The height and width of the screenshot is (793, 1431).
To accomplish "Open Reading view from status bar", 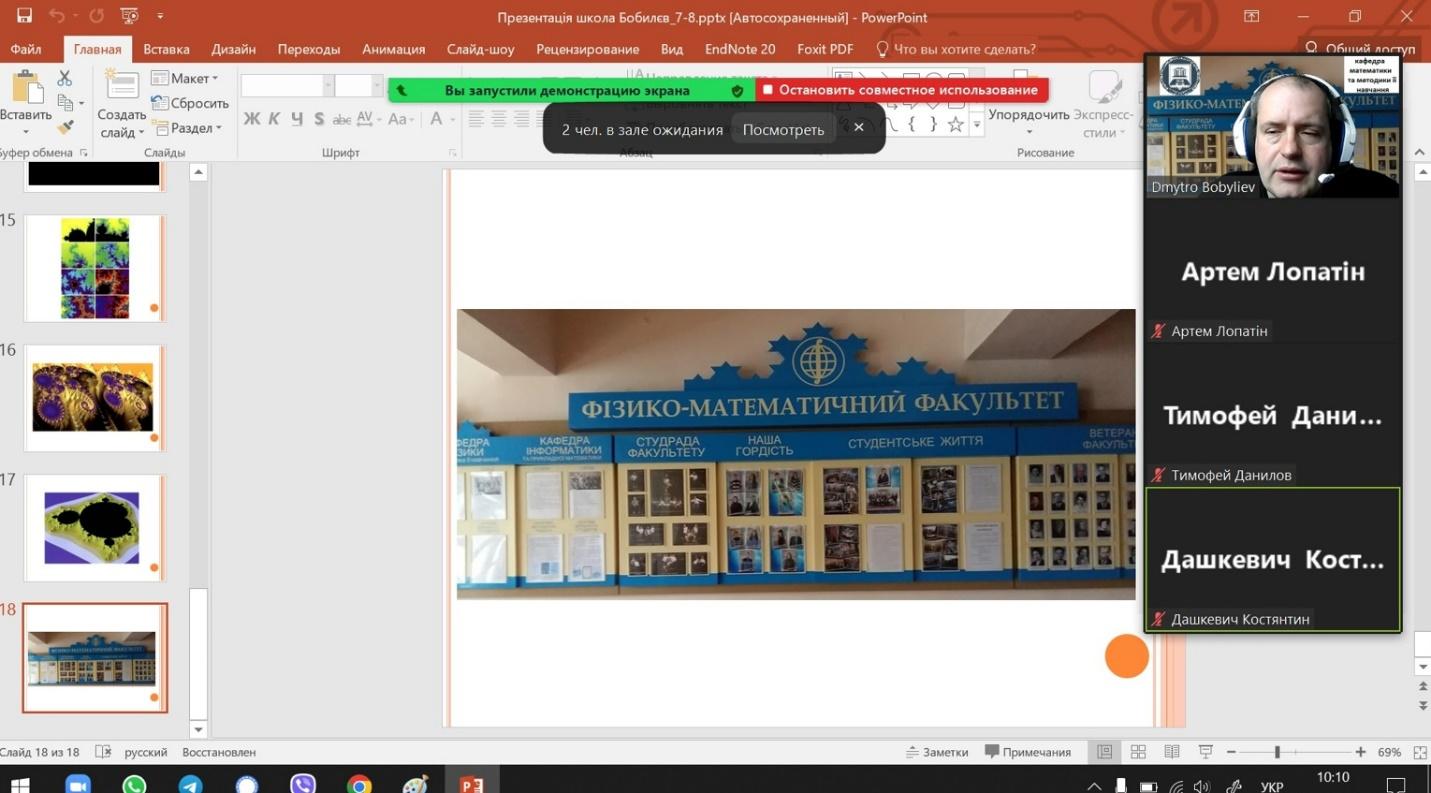I will click(x=1171, y=752).
